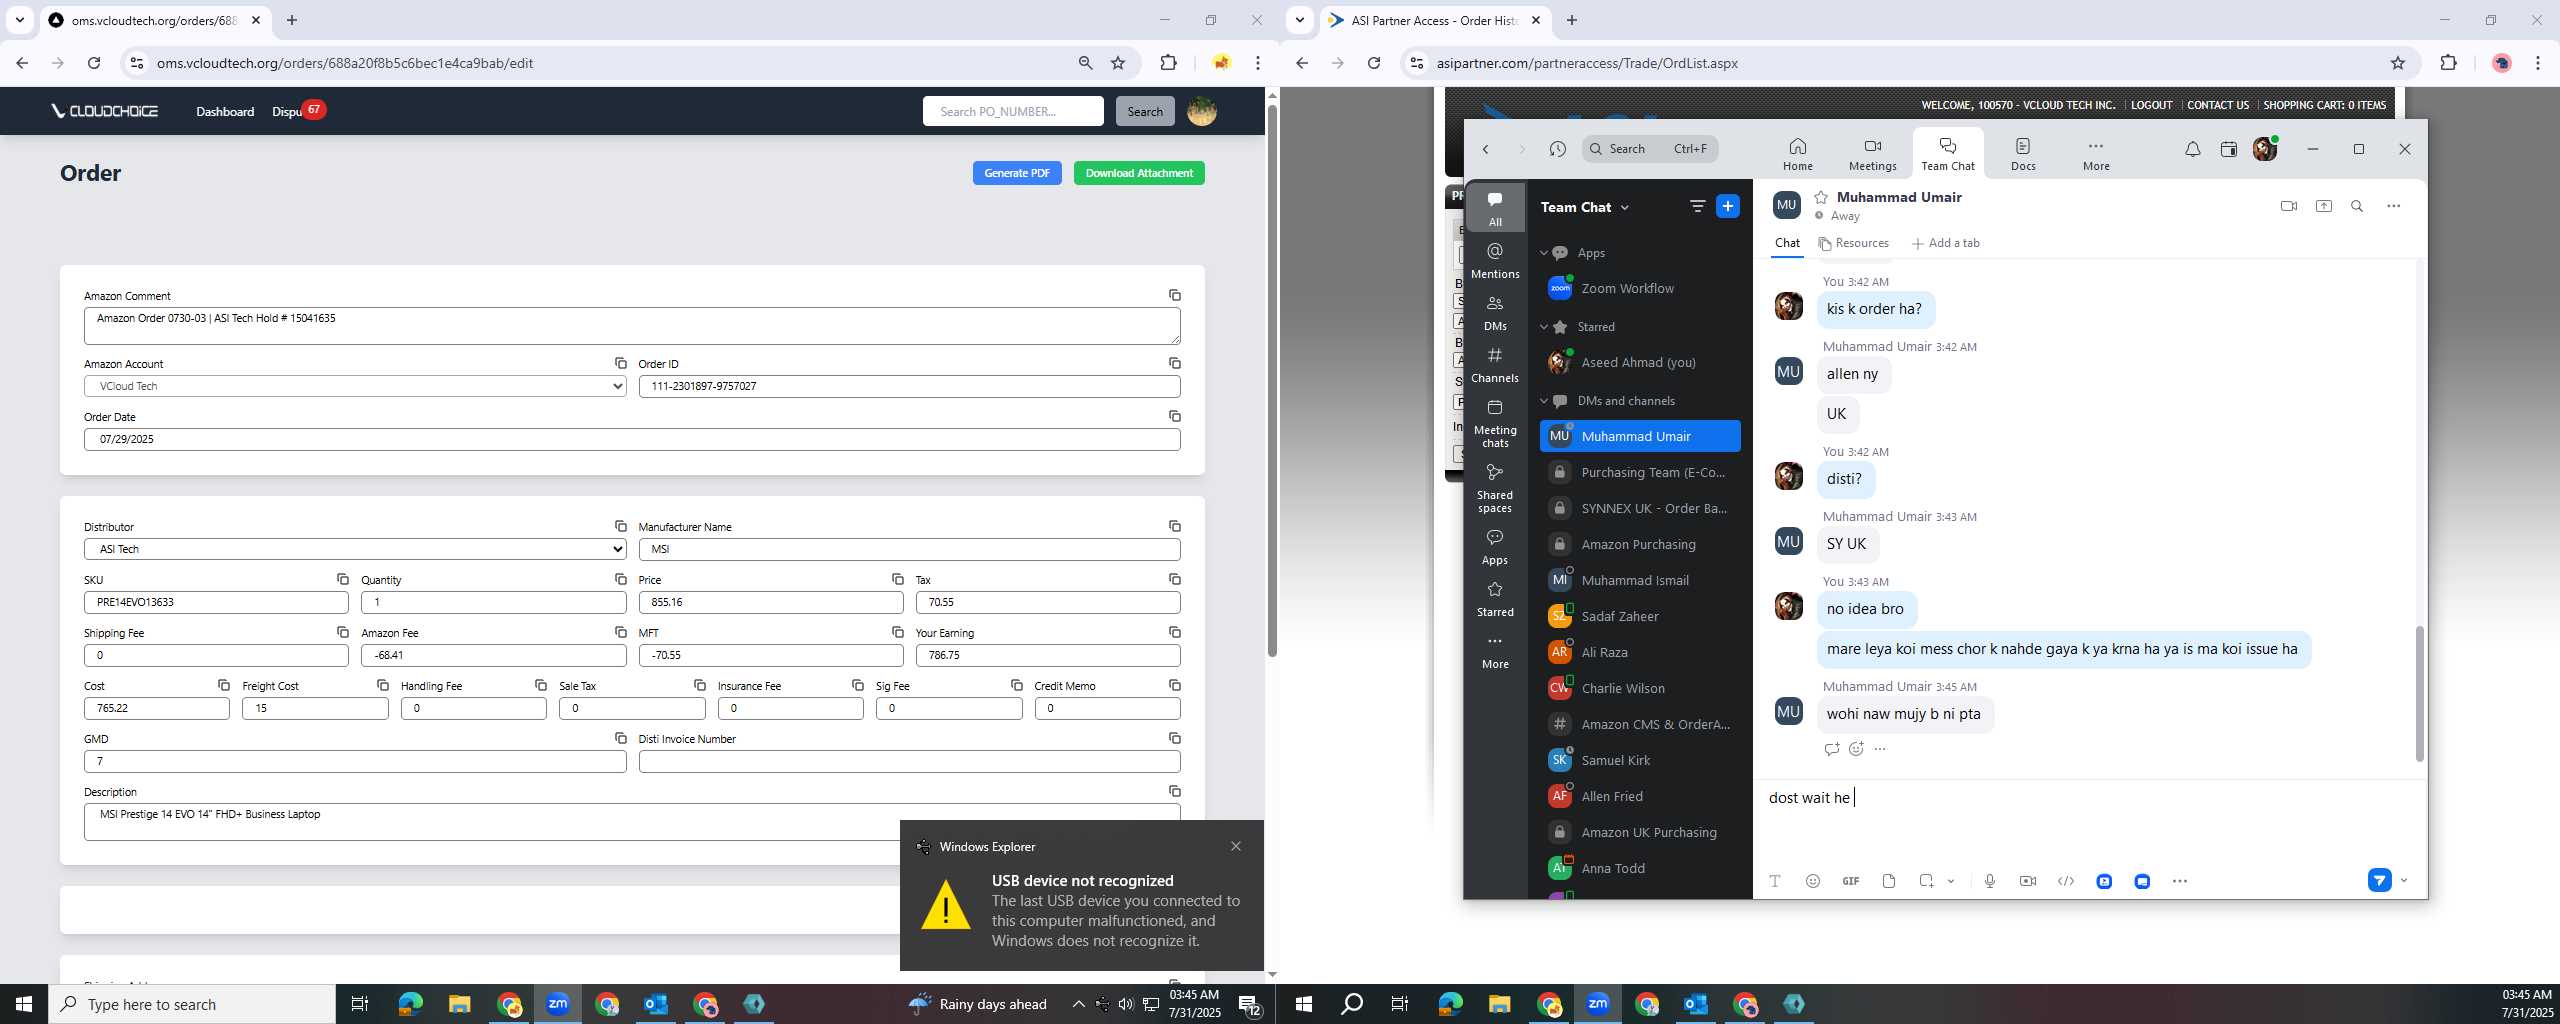2560x1024 pixels.
Task: Click the OMS page vertical scrollbar
Action: click(x=1272, y=380)
